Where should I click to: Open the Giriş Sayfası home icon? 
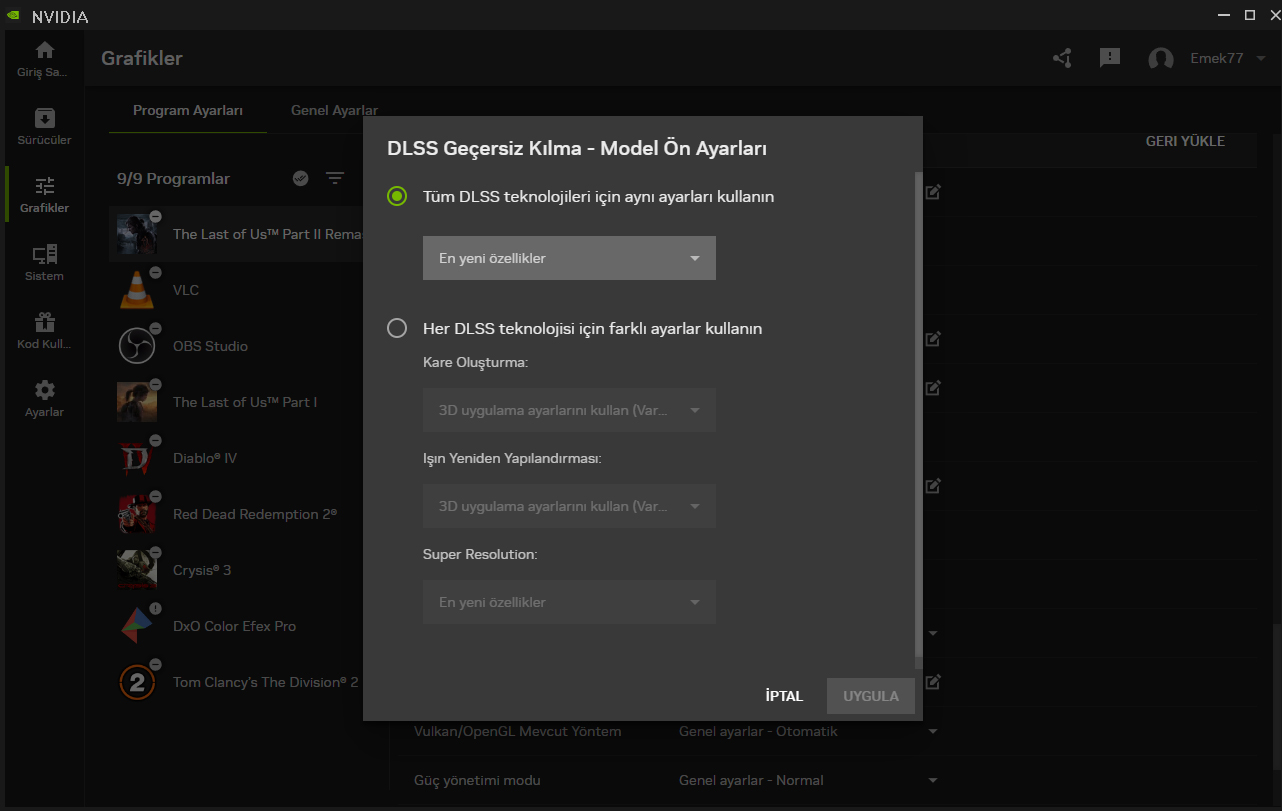pos(44,50)
